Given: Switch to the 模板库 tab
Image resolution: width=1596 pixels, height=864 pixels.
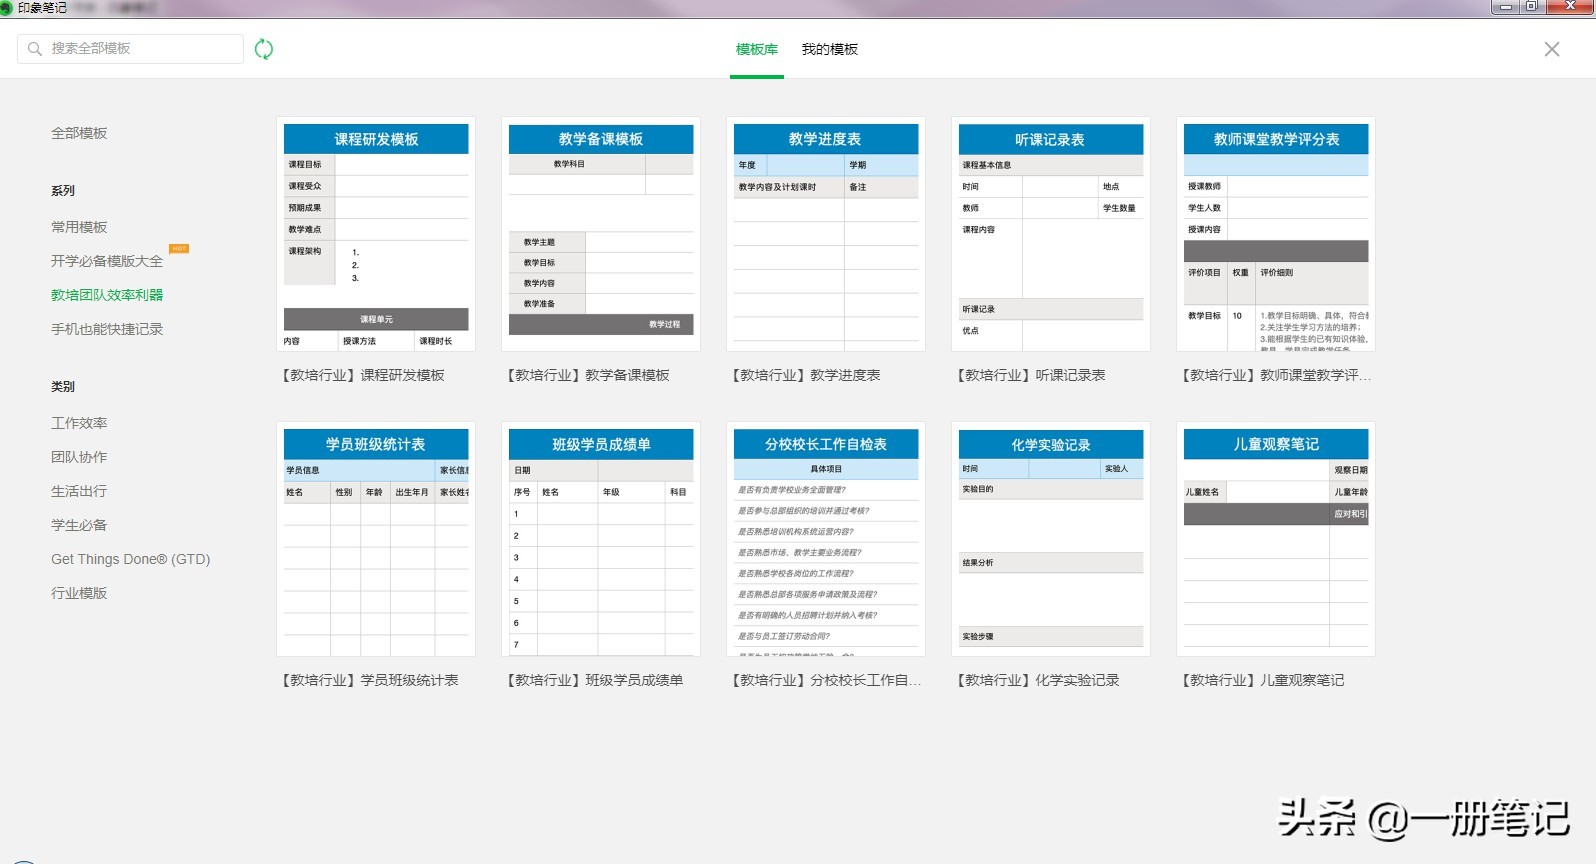Looking at the screenshot, I should click(757, 49).
